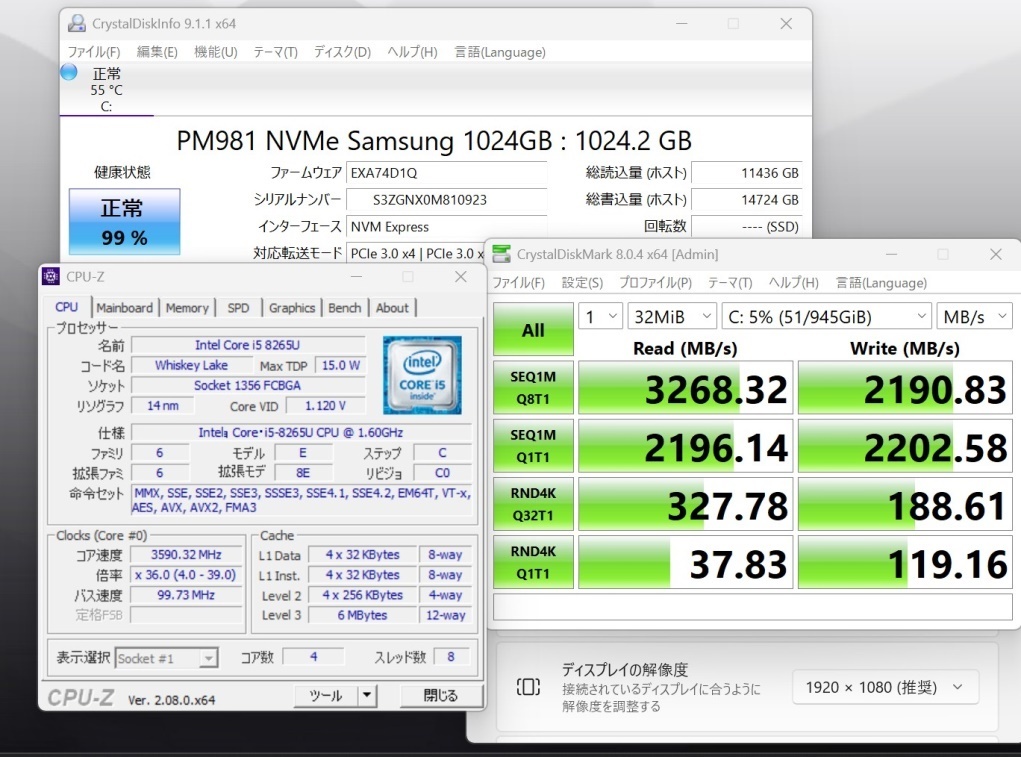
Task: Run all benchmarks with the All button
Action: pyautogui.click(x=533, y=329)
